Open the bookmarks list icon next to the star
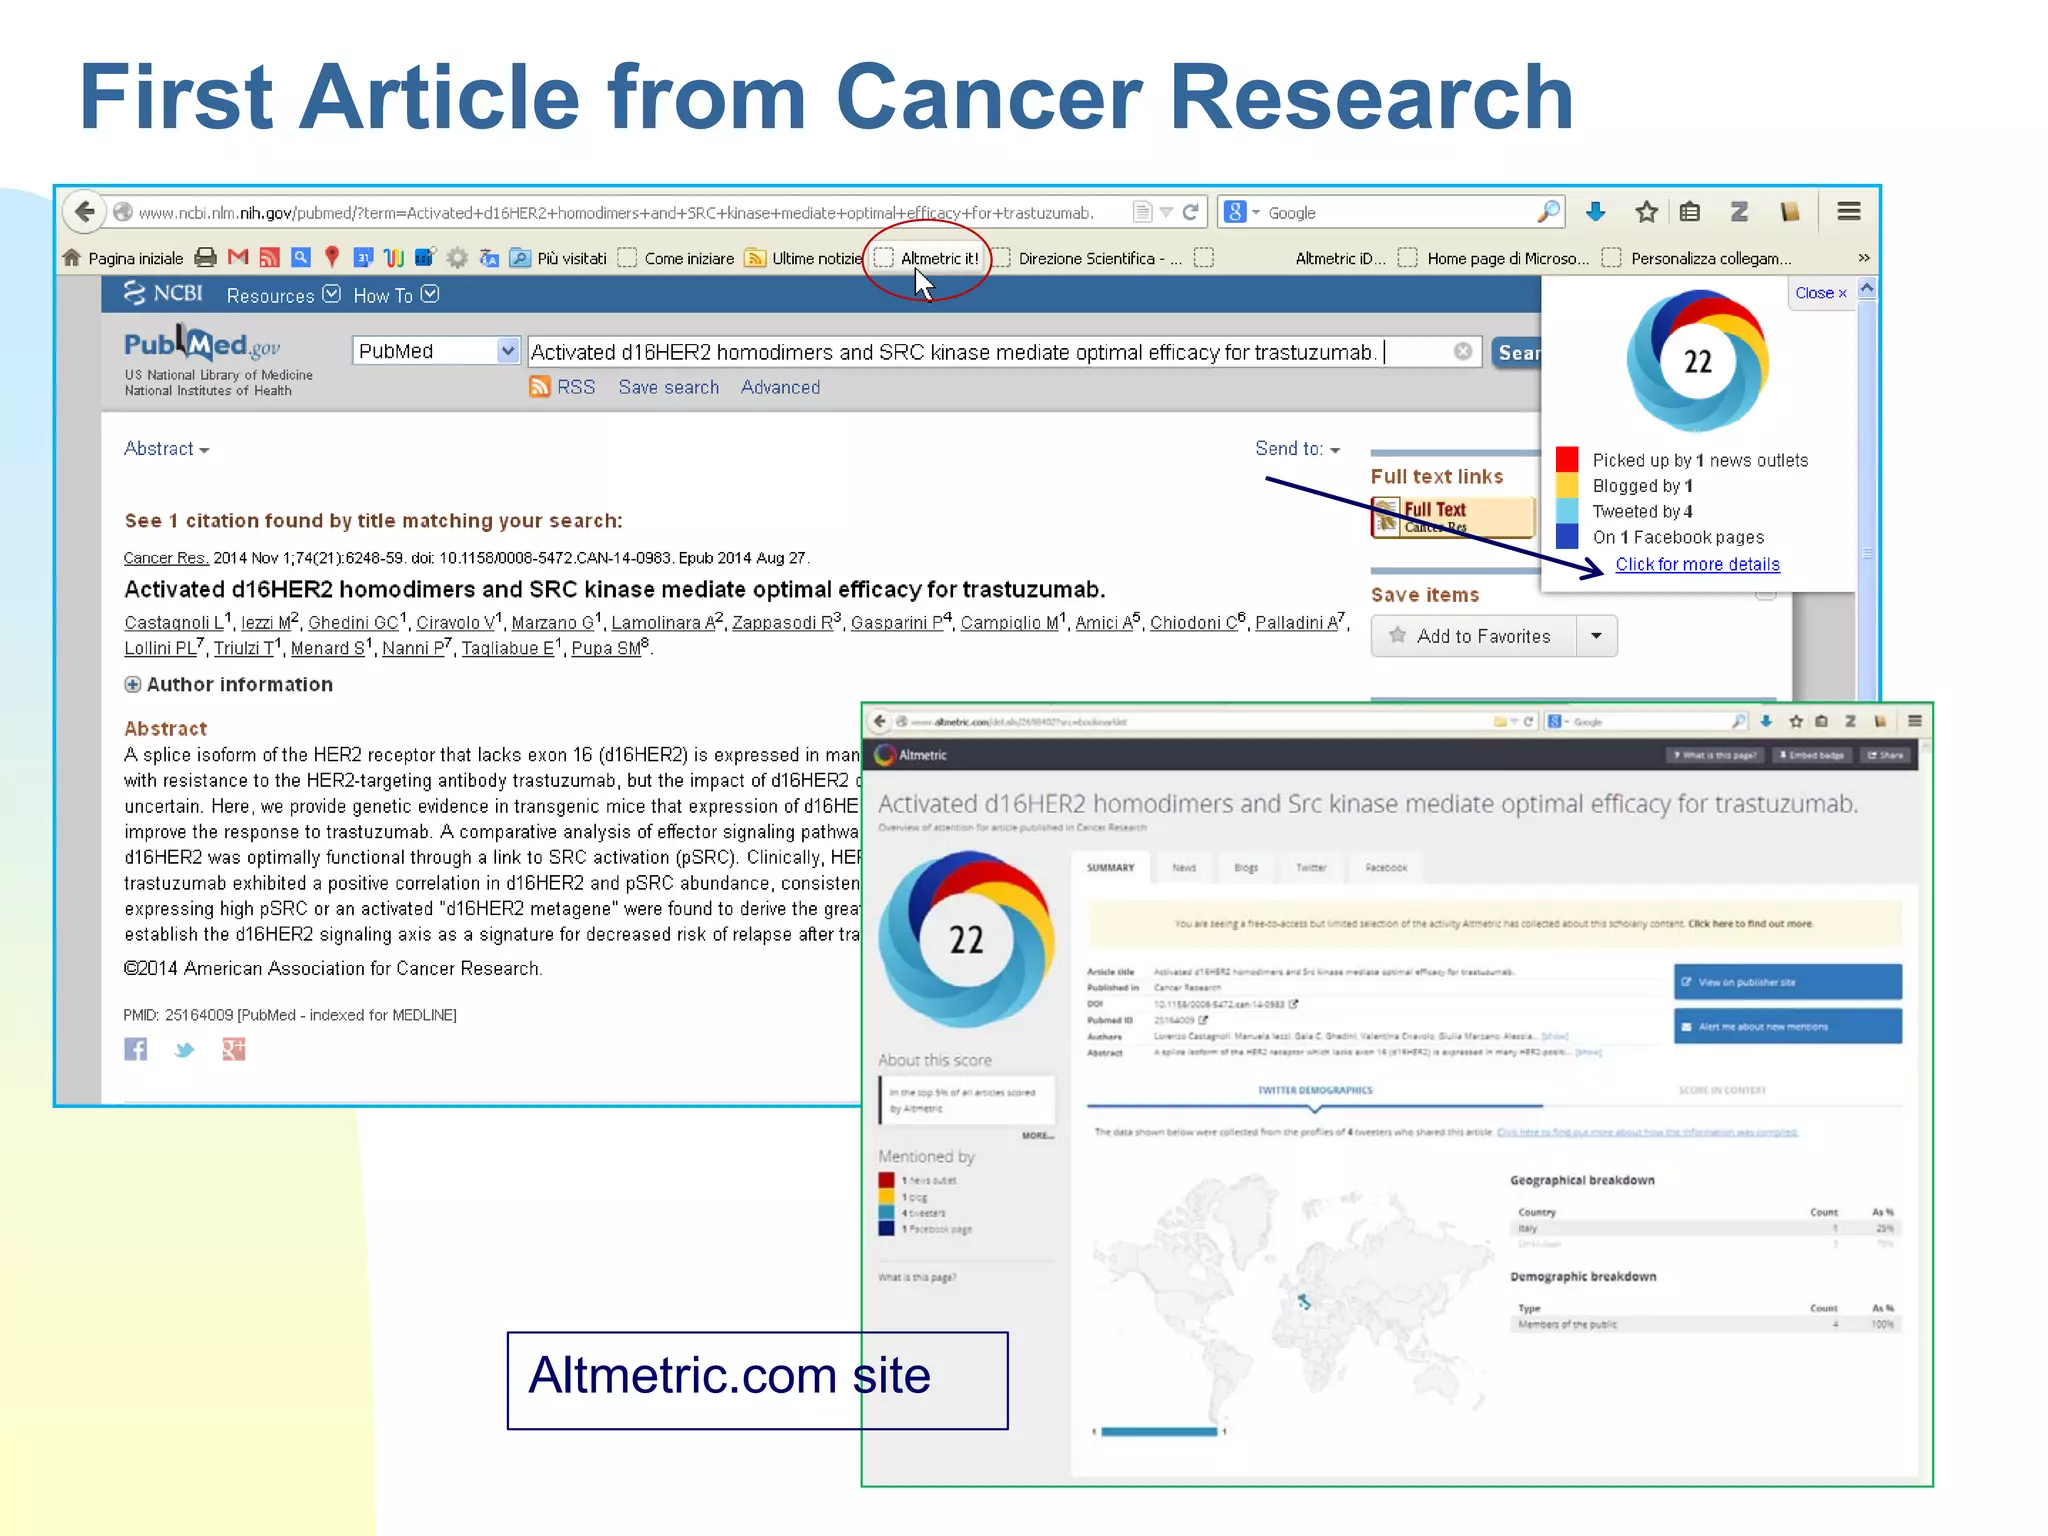 1690,212
